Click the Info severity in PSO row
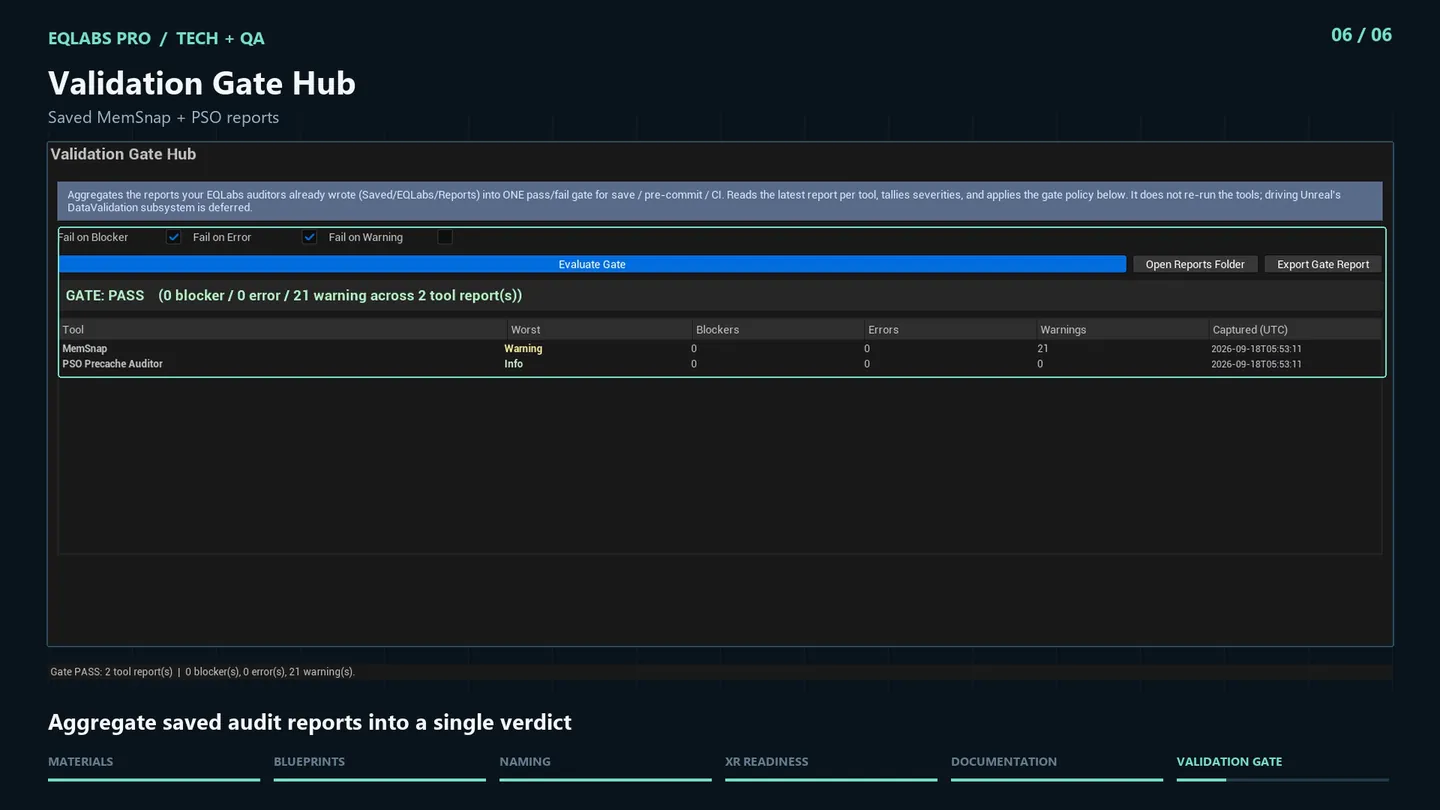The image size is (1440, 810). pyautogui.click(x=513, y=364)
